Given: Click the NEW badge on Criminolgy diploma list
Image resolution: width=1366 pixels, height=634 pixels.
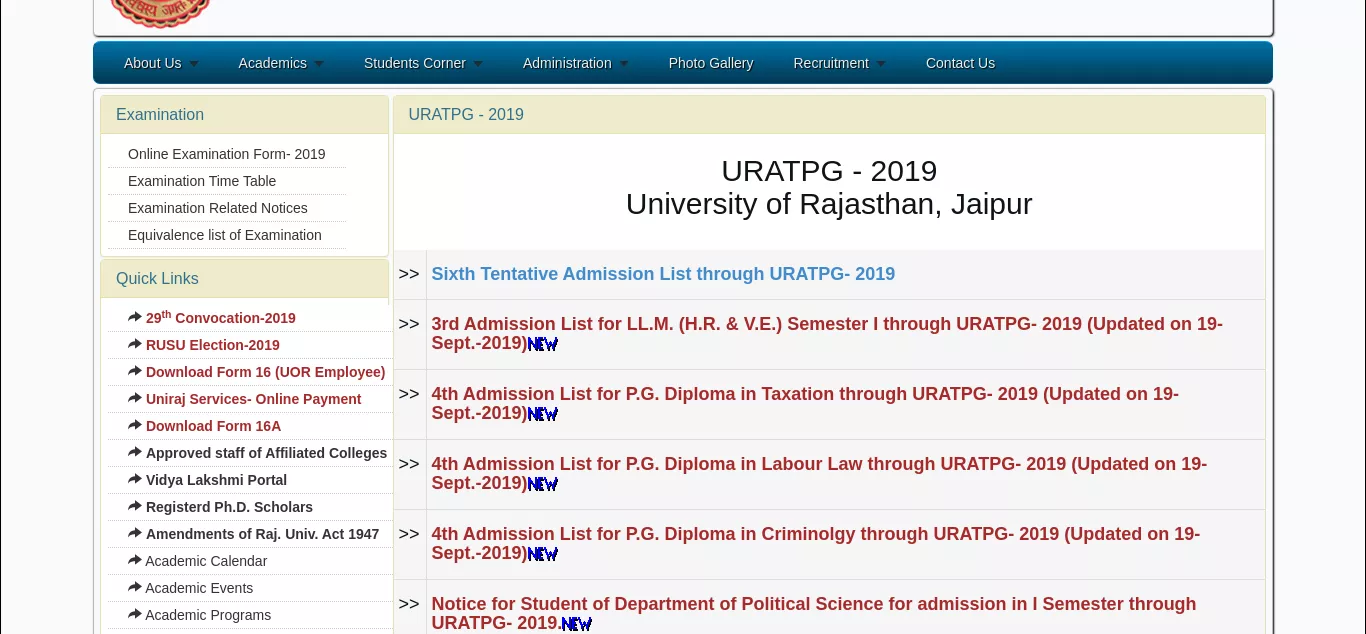Looking at the screenshot, I should [x=543, y=554].
